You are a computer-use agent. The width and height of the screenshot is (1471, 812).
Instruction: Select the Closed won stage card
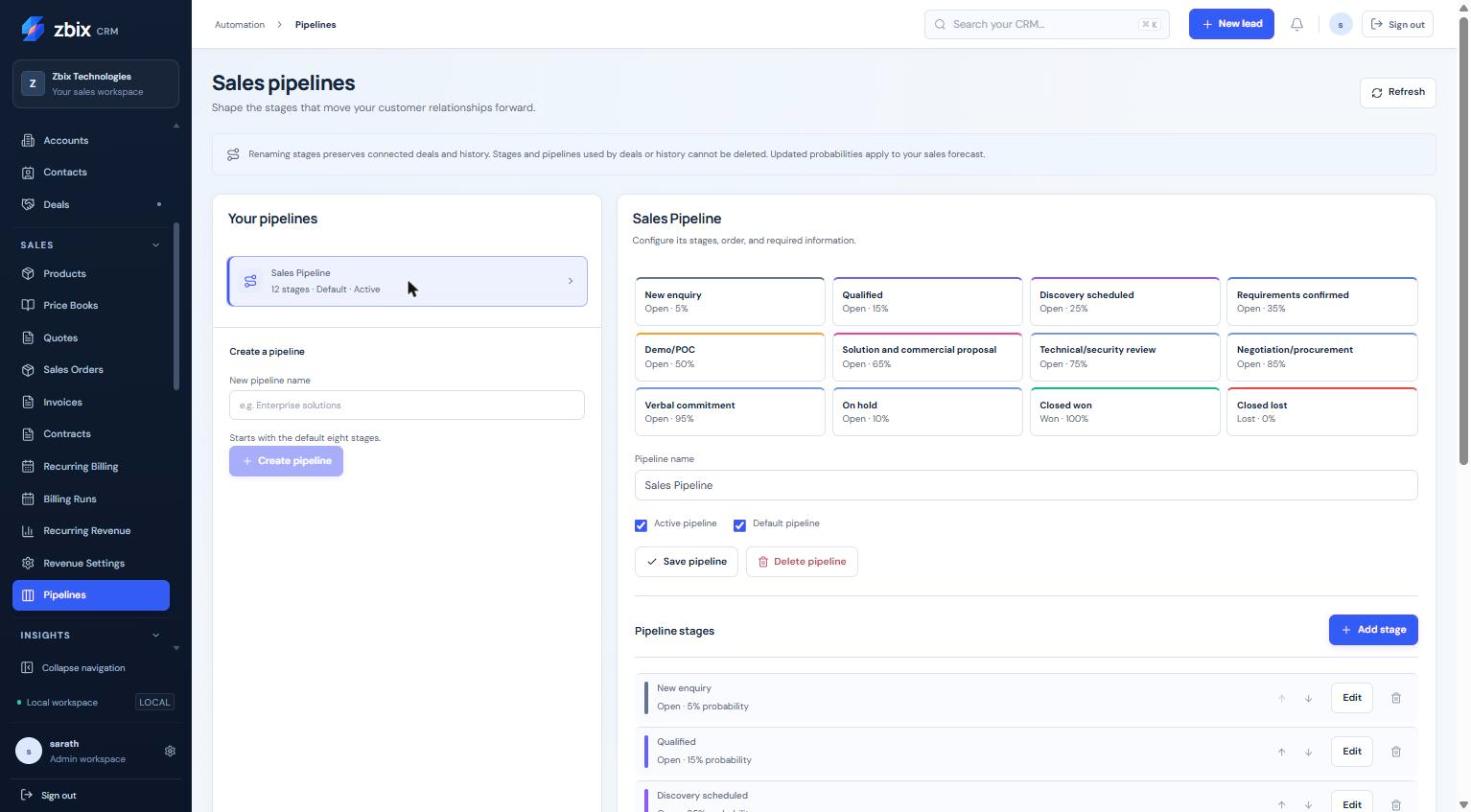1125,411
